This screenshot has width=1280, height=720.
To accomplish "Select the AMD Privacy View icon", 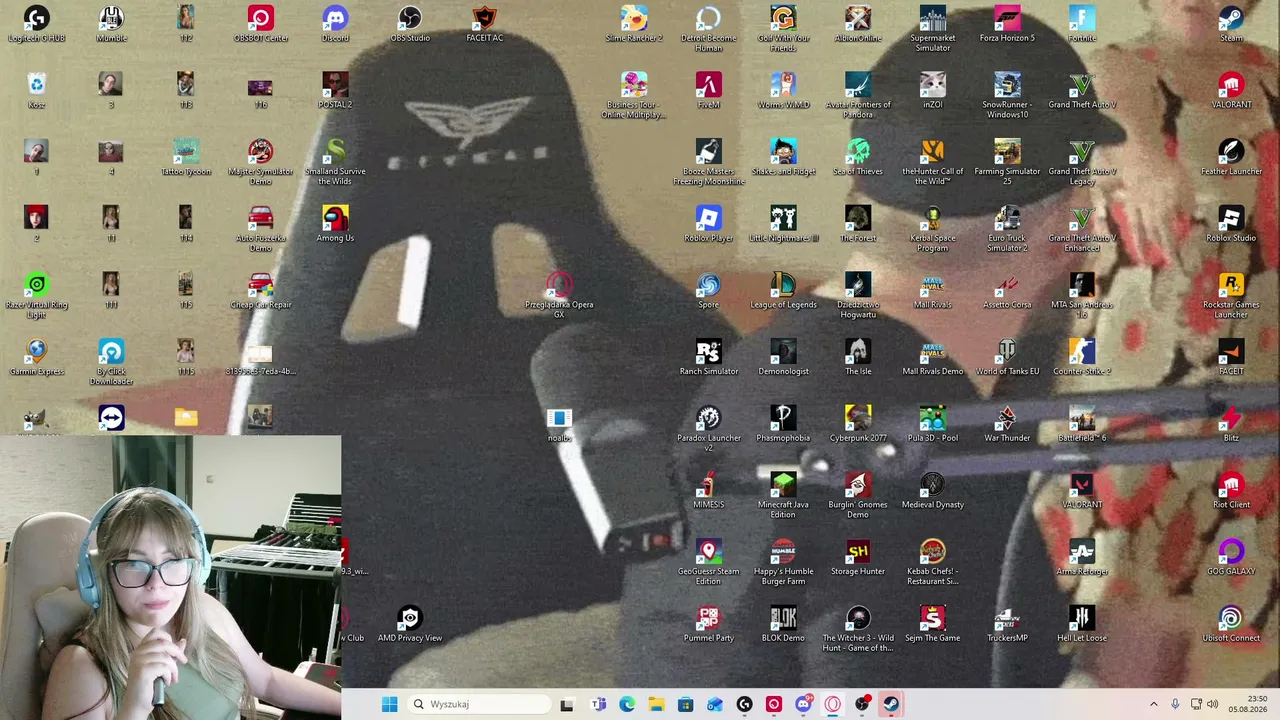I will (410, 625).
